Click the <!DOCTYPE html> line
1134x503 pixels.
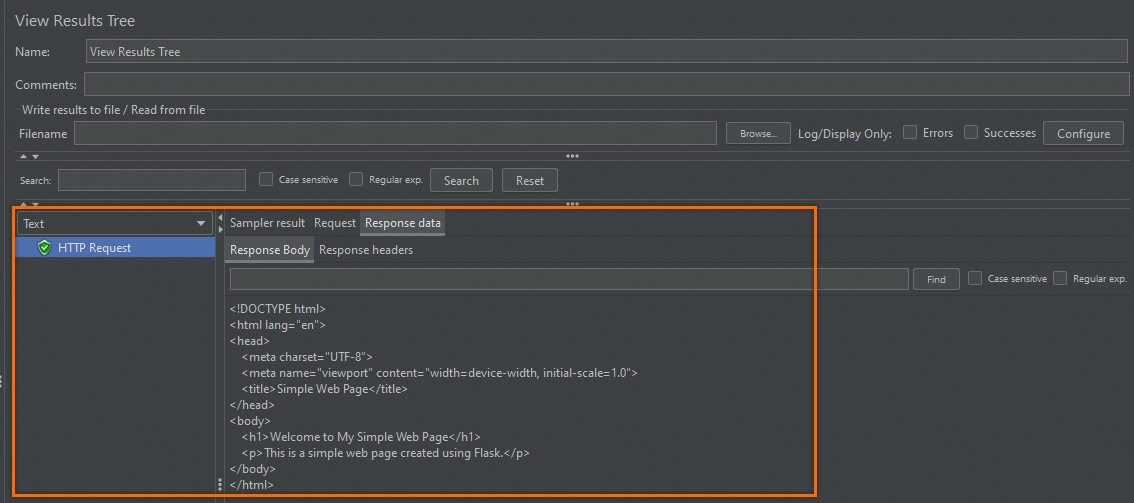(278, 309)
